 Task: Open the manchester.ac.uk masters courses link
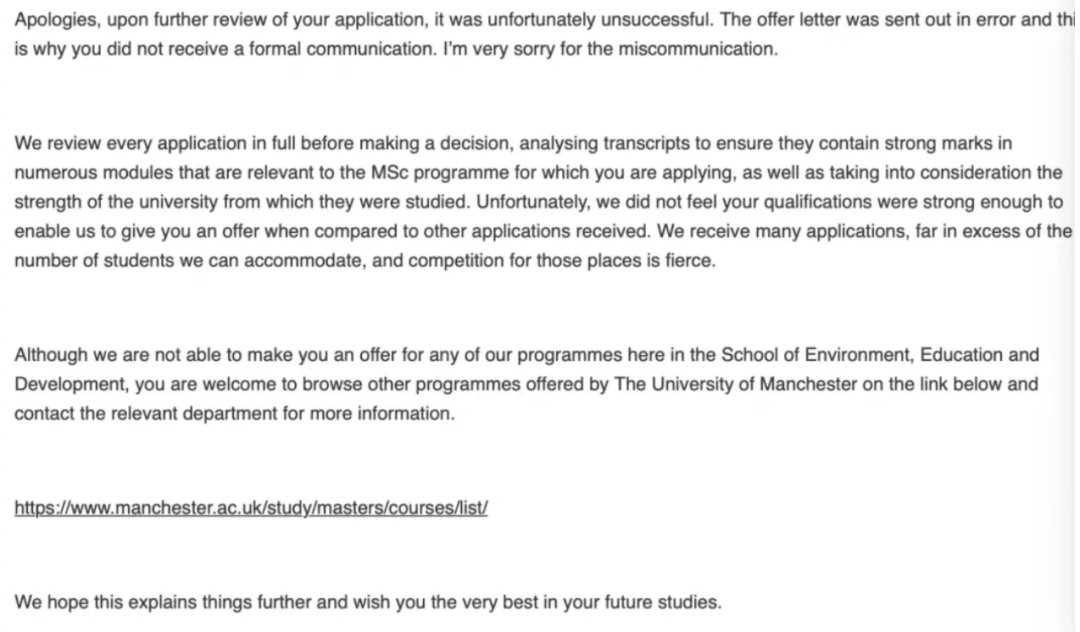pyautogui.click(x=250, y=508)
